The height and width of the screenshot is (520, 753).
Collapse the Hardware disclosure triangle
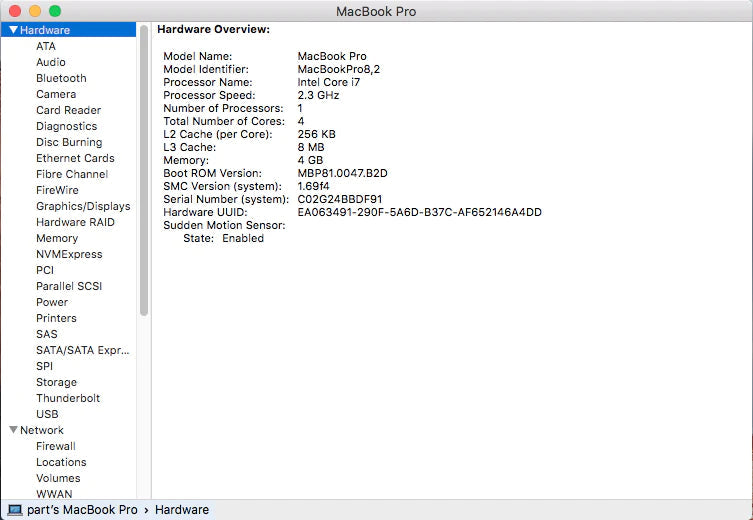click(13, 30)
